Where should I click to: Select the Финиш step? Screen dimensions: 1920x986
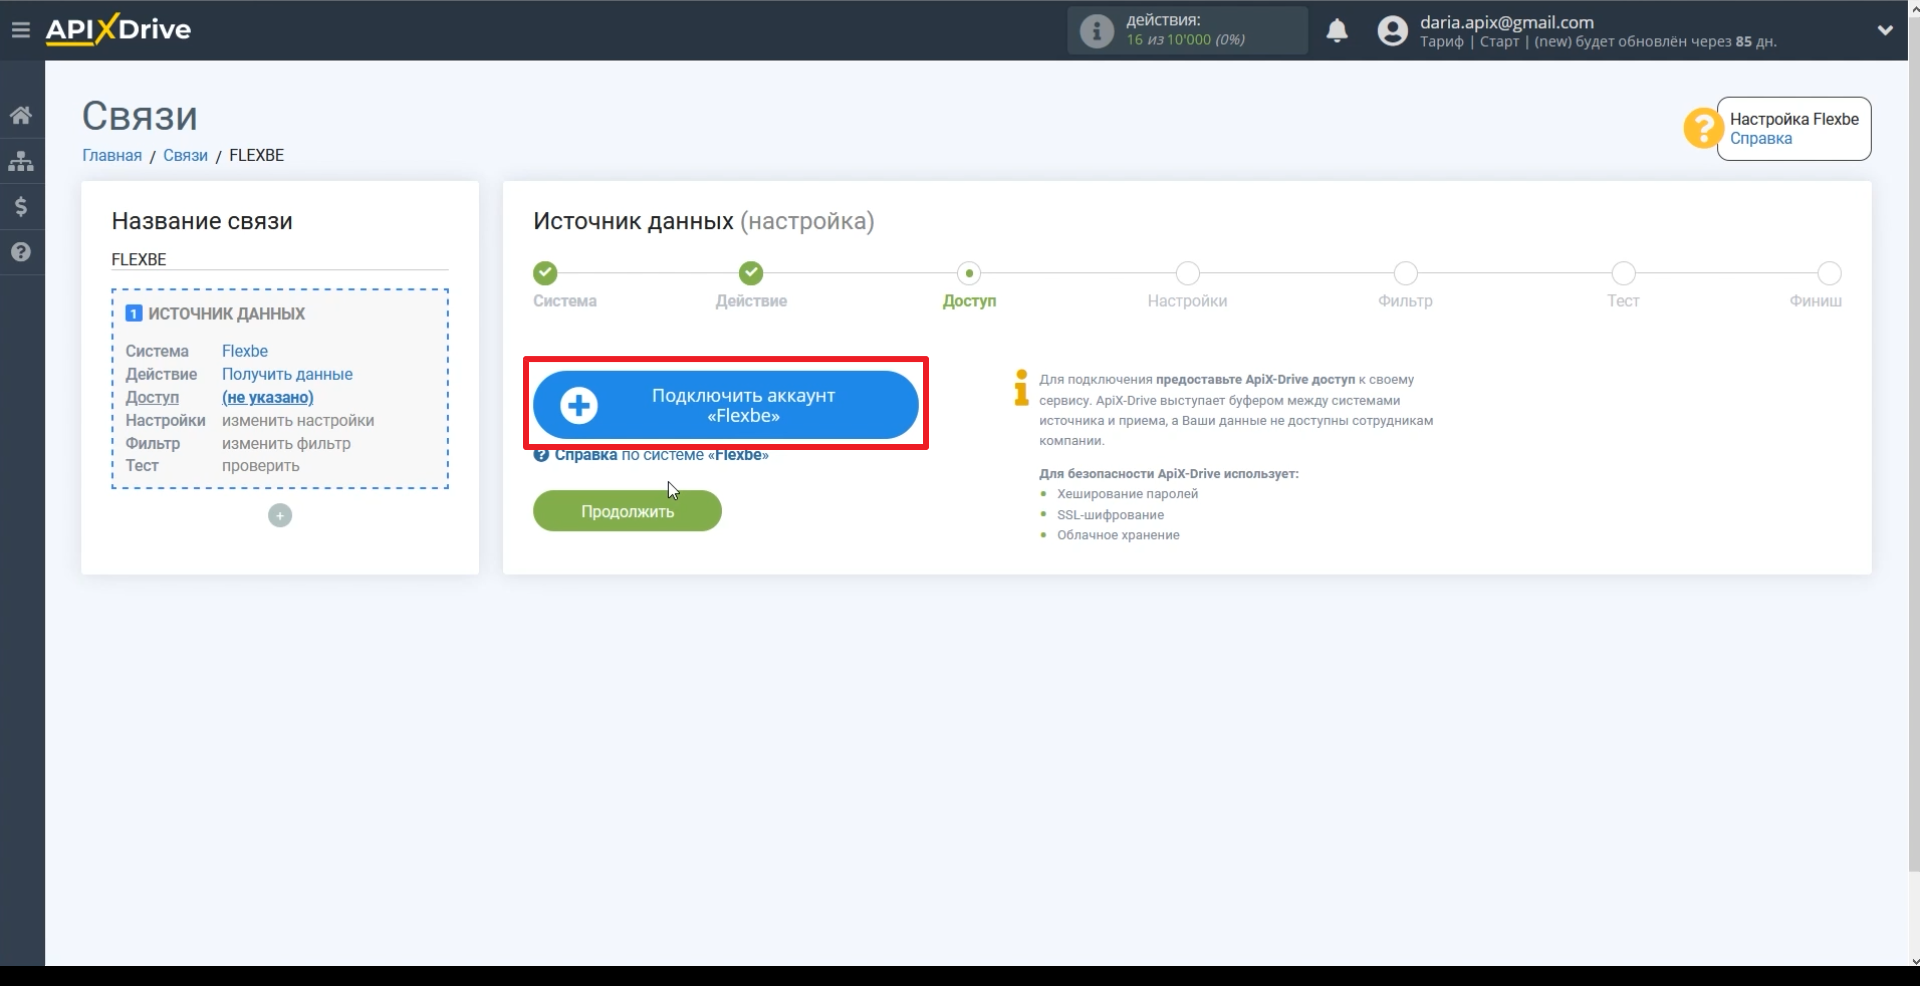(x=1829, y=273)
